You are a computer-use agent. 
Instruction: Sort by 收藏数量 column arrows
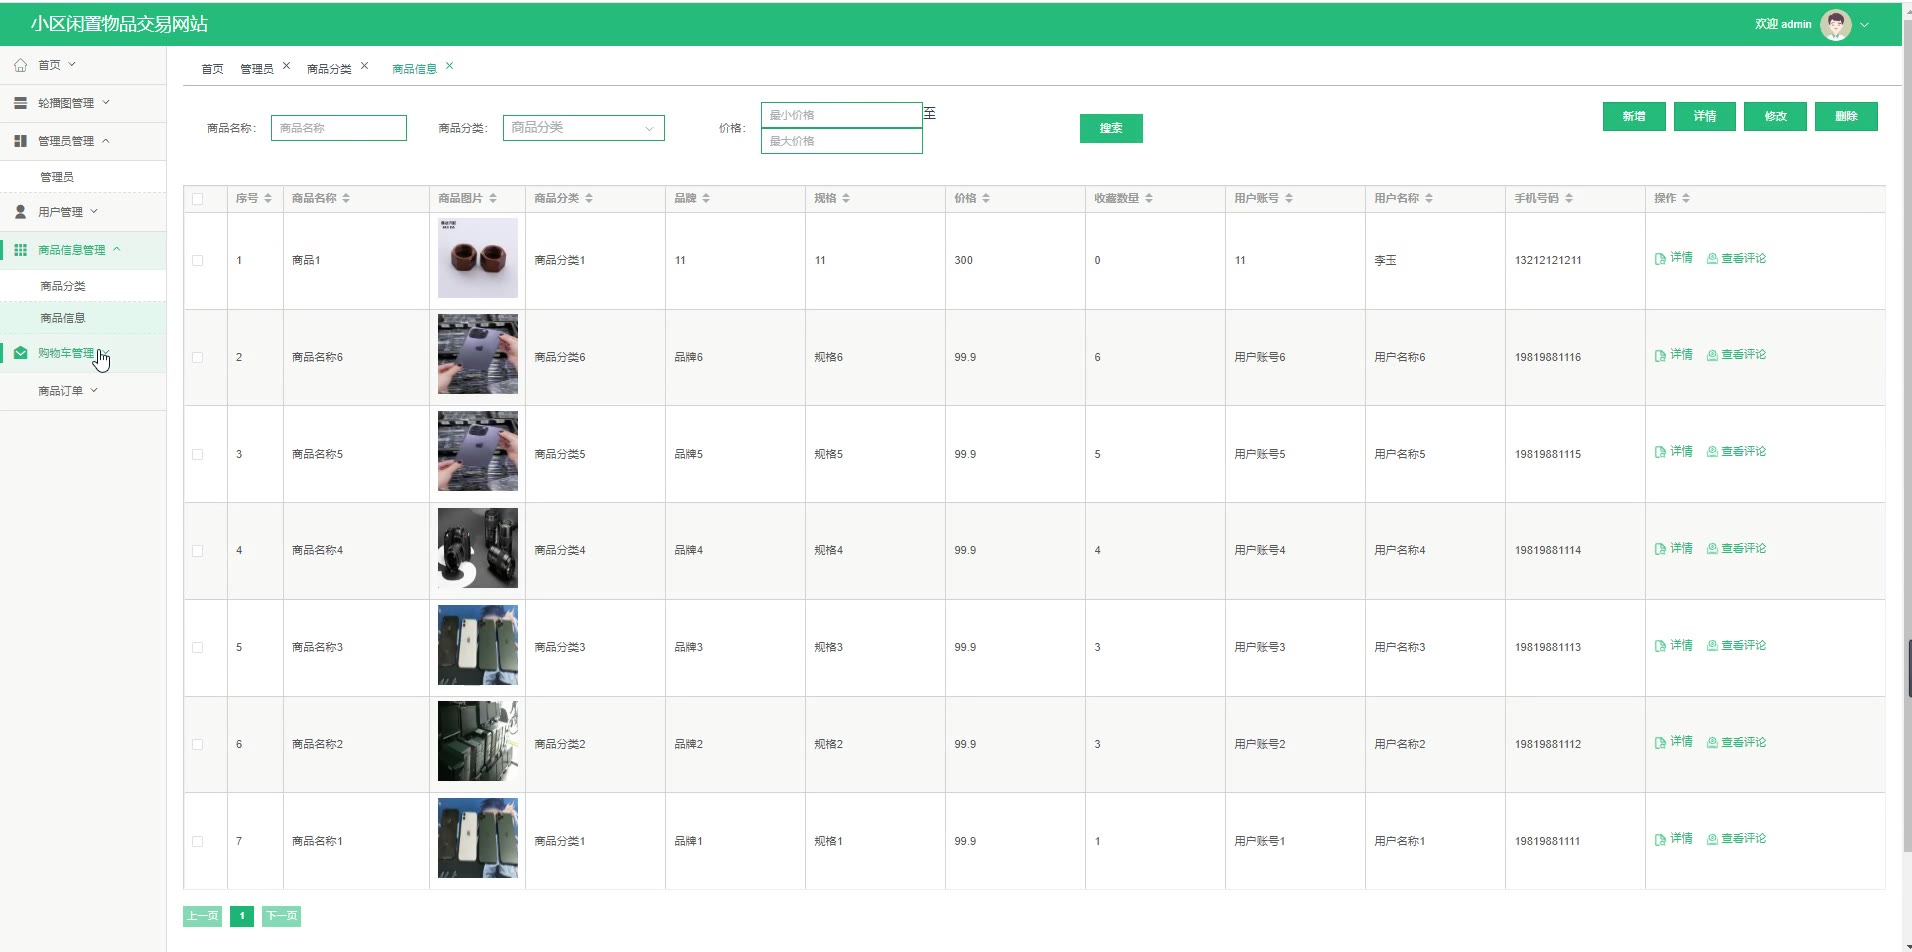pyautogui.click(x=1149, y=199)
